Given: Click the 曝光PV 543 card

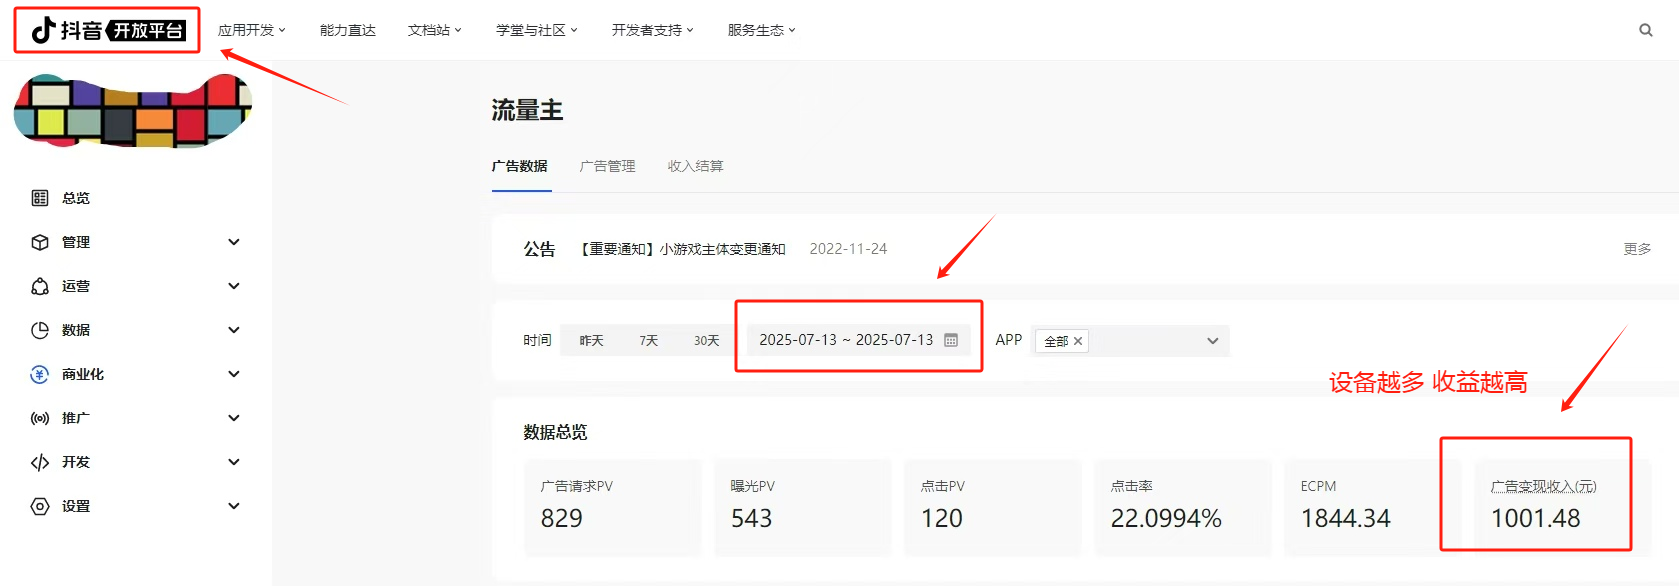Looking at the screenshot, I should tap(803, 508).
